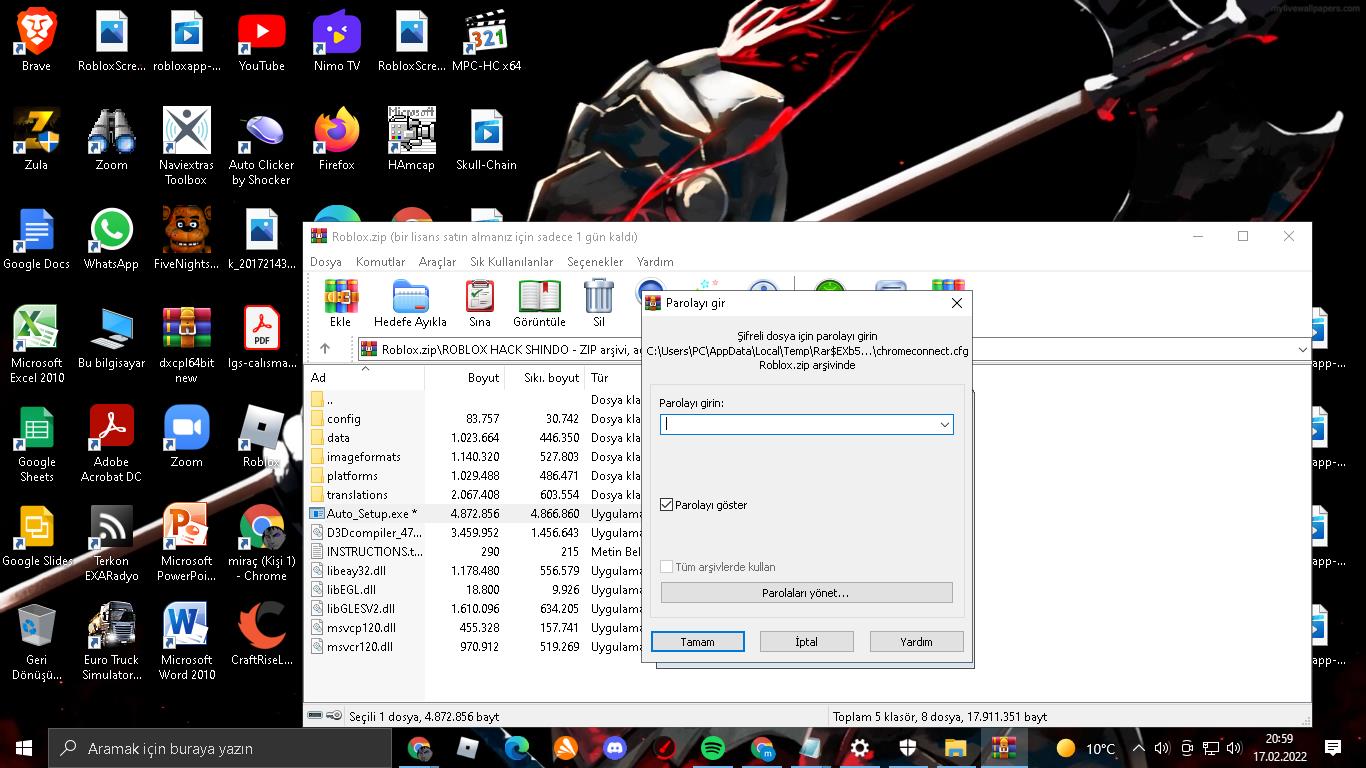This screenshot has width=1366, height=768.
Task: Uncheck the Parolayı göster checkbox
Action: pyautogui.click(x=667, y=505)
